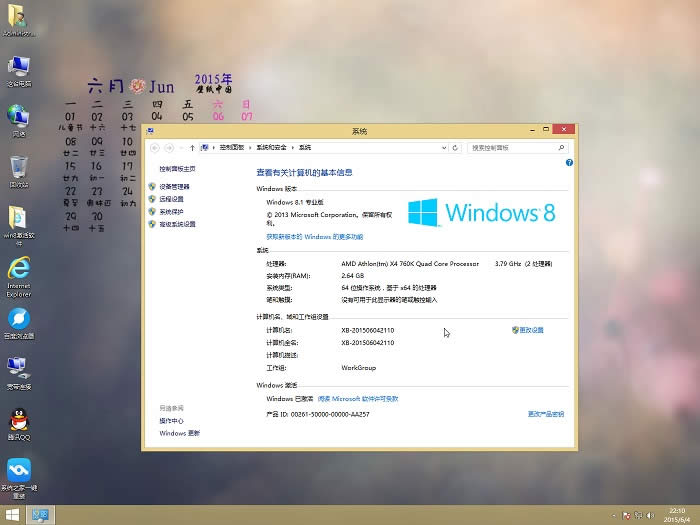Viewport: 700px width, 525px height.
Task: Open the Internet Explorer desktop icon
Action: (18, 270)
